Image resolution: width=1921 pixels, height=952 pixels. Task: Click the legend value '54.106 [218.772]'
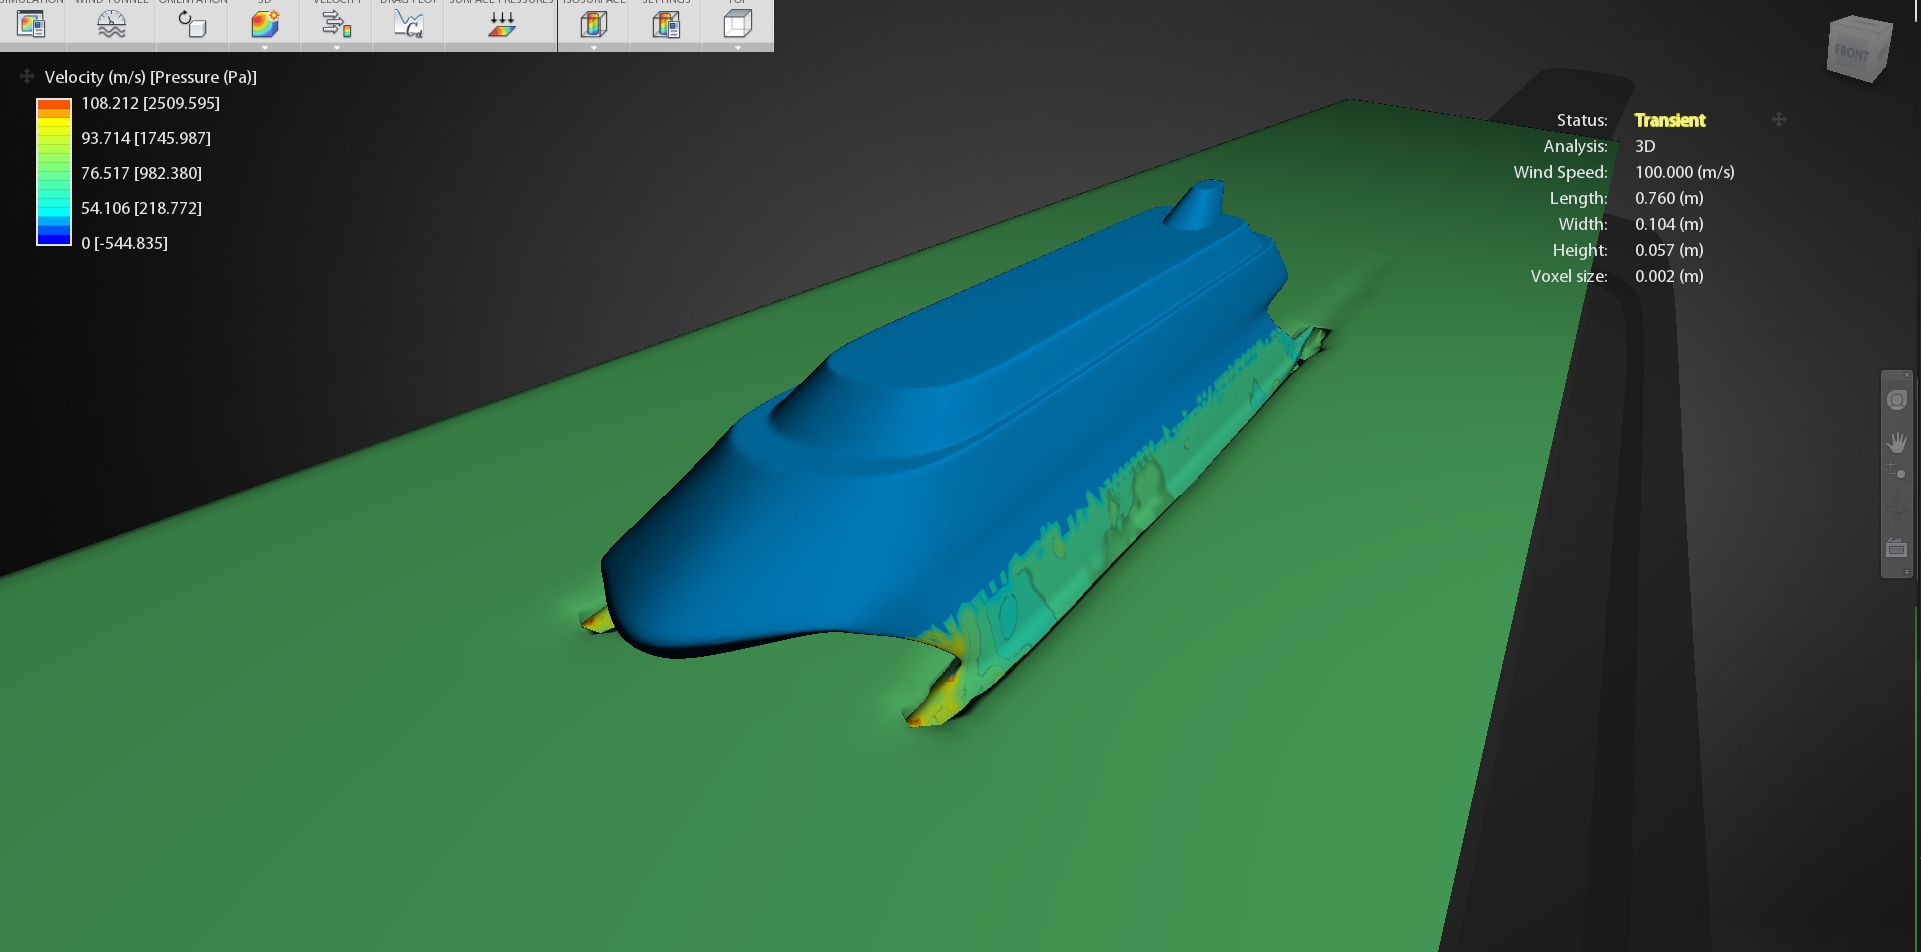point(141,208)
